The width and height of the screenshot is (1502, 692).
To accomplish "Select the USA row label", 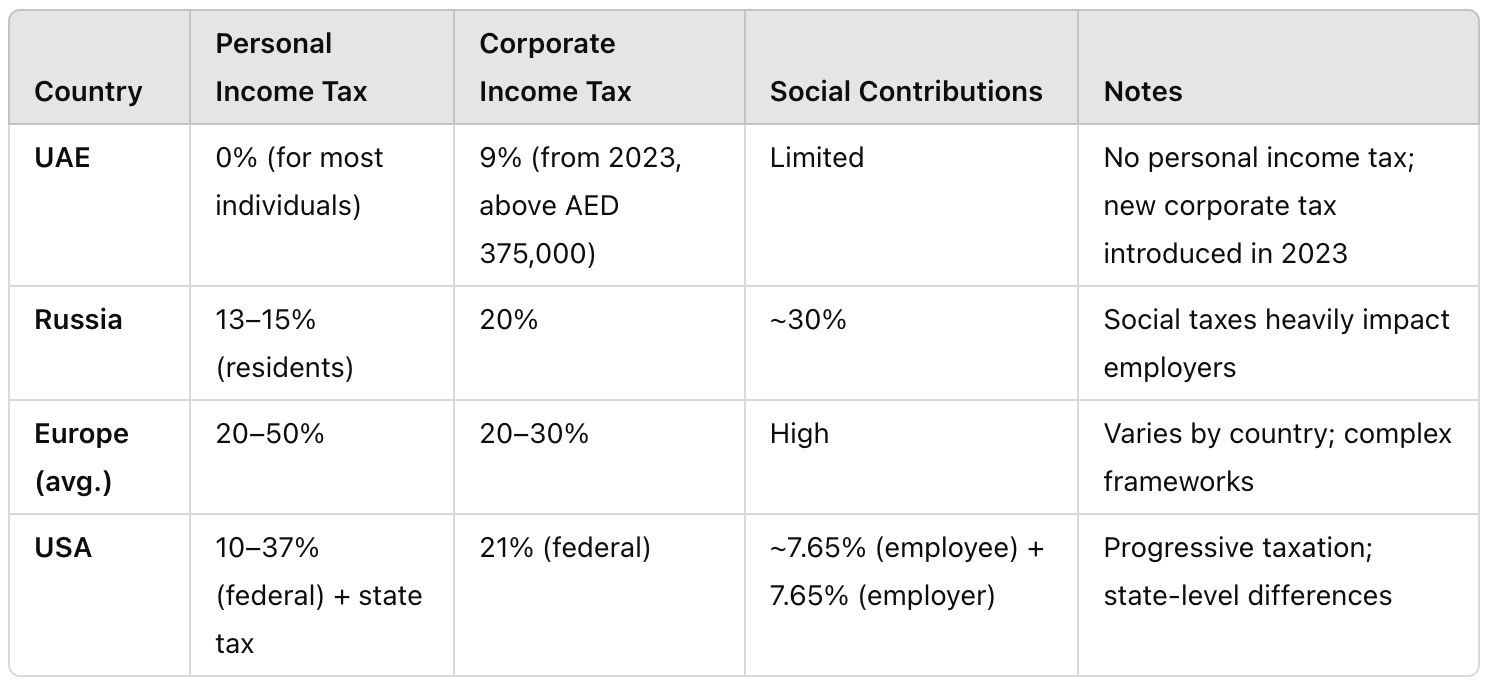I will pyautogui.click(x=63, y=548).
